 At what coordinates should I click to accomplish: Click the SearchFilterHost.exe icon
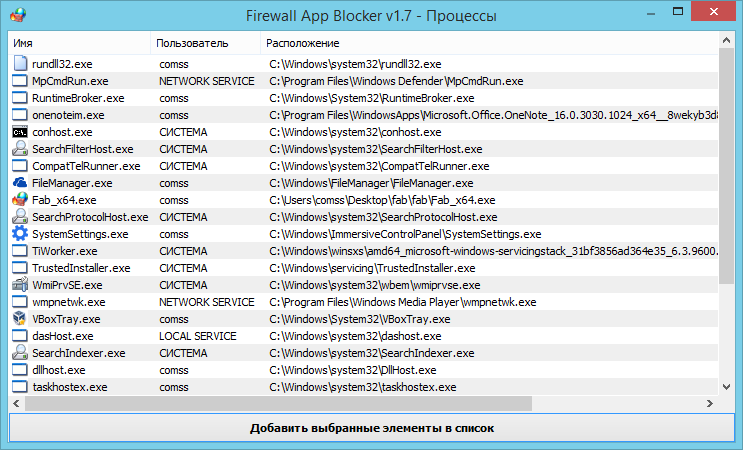click(20, 149)
